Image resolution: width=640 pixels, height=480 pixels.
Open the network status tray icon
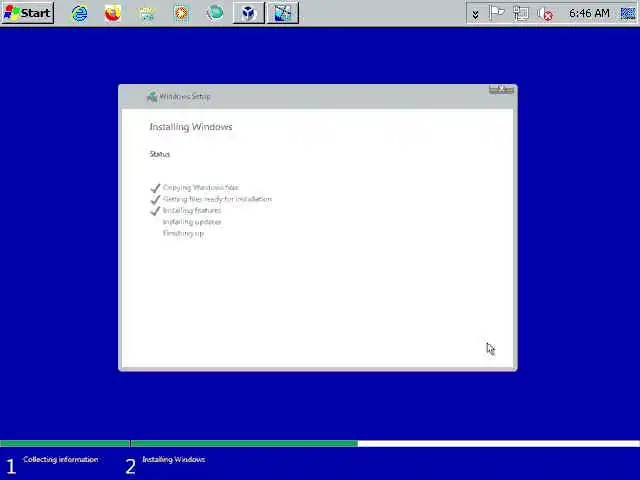[x=521, y=14]
